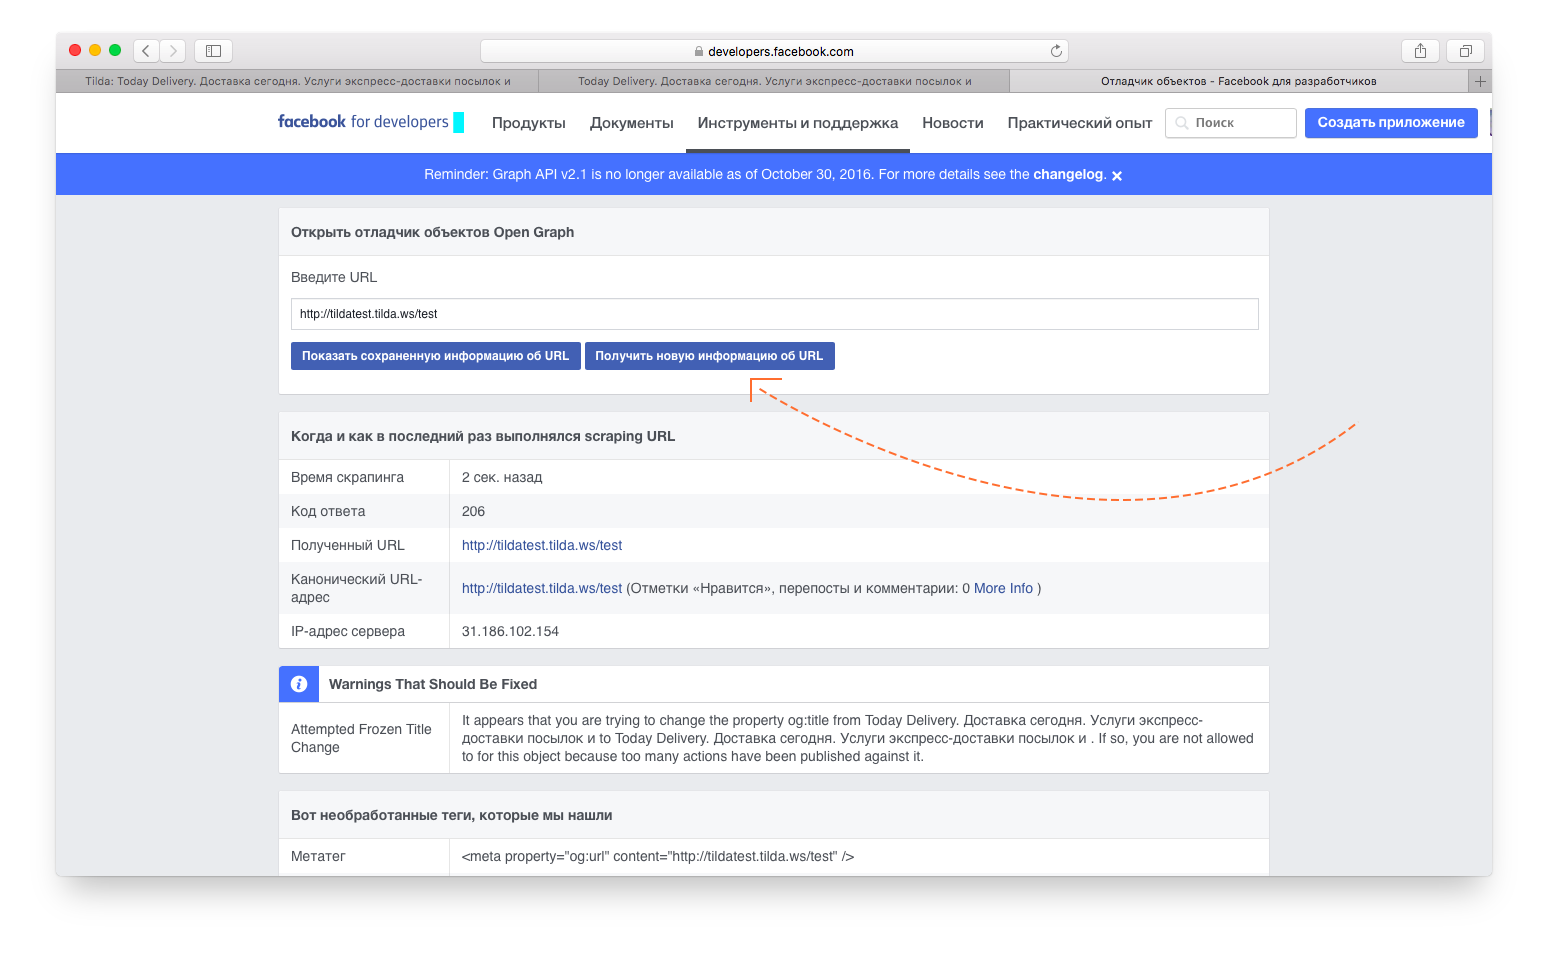Click the search magnifier icon
Viewport: 1548px width, 956px height.
click(x=1182, y=123)
